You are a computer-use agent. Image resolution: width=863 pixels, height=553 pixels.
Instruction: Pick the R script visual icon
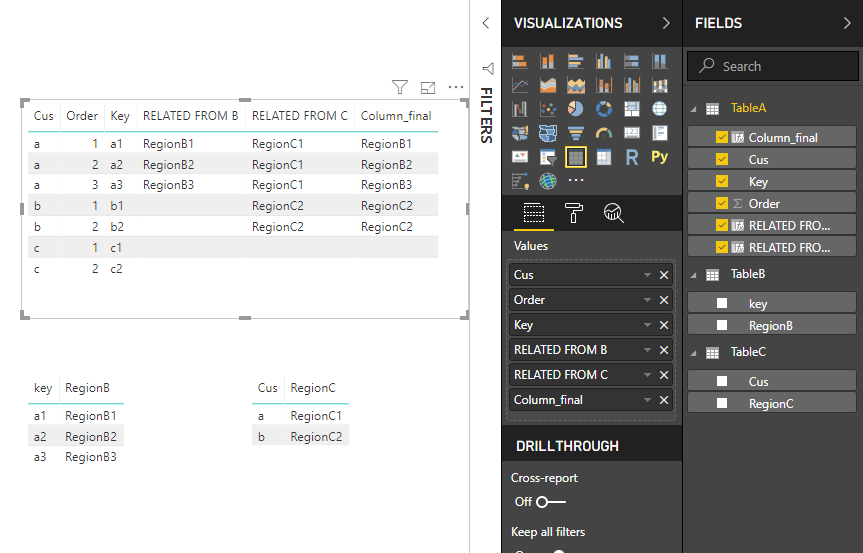click(632, 157)
